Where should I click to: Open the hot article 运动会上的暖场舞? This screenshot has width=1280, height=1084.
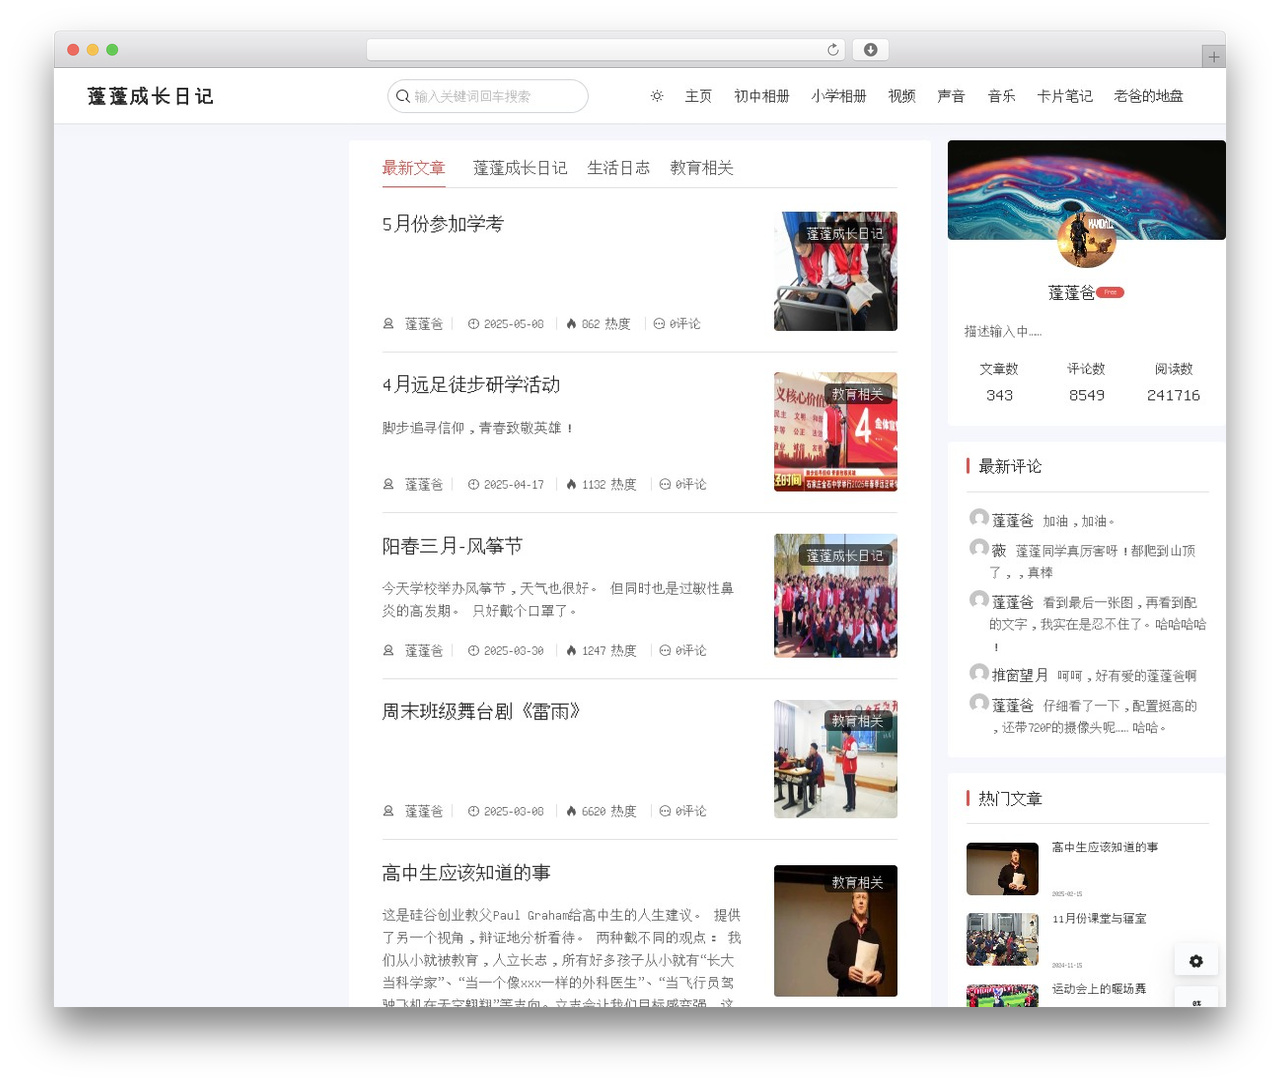click(1099, 989)
